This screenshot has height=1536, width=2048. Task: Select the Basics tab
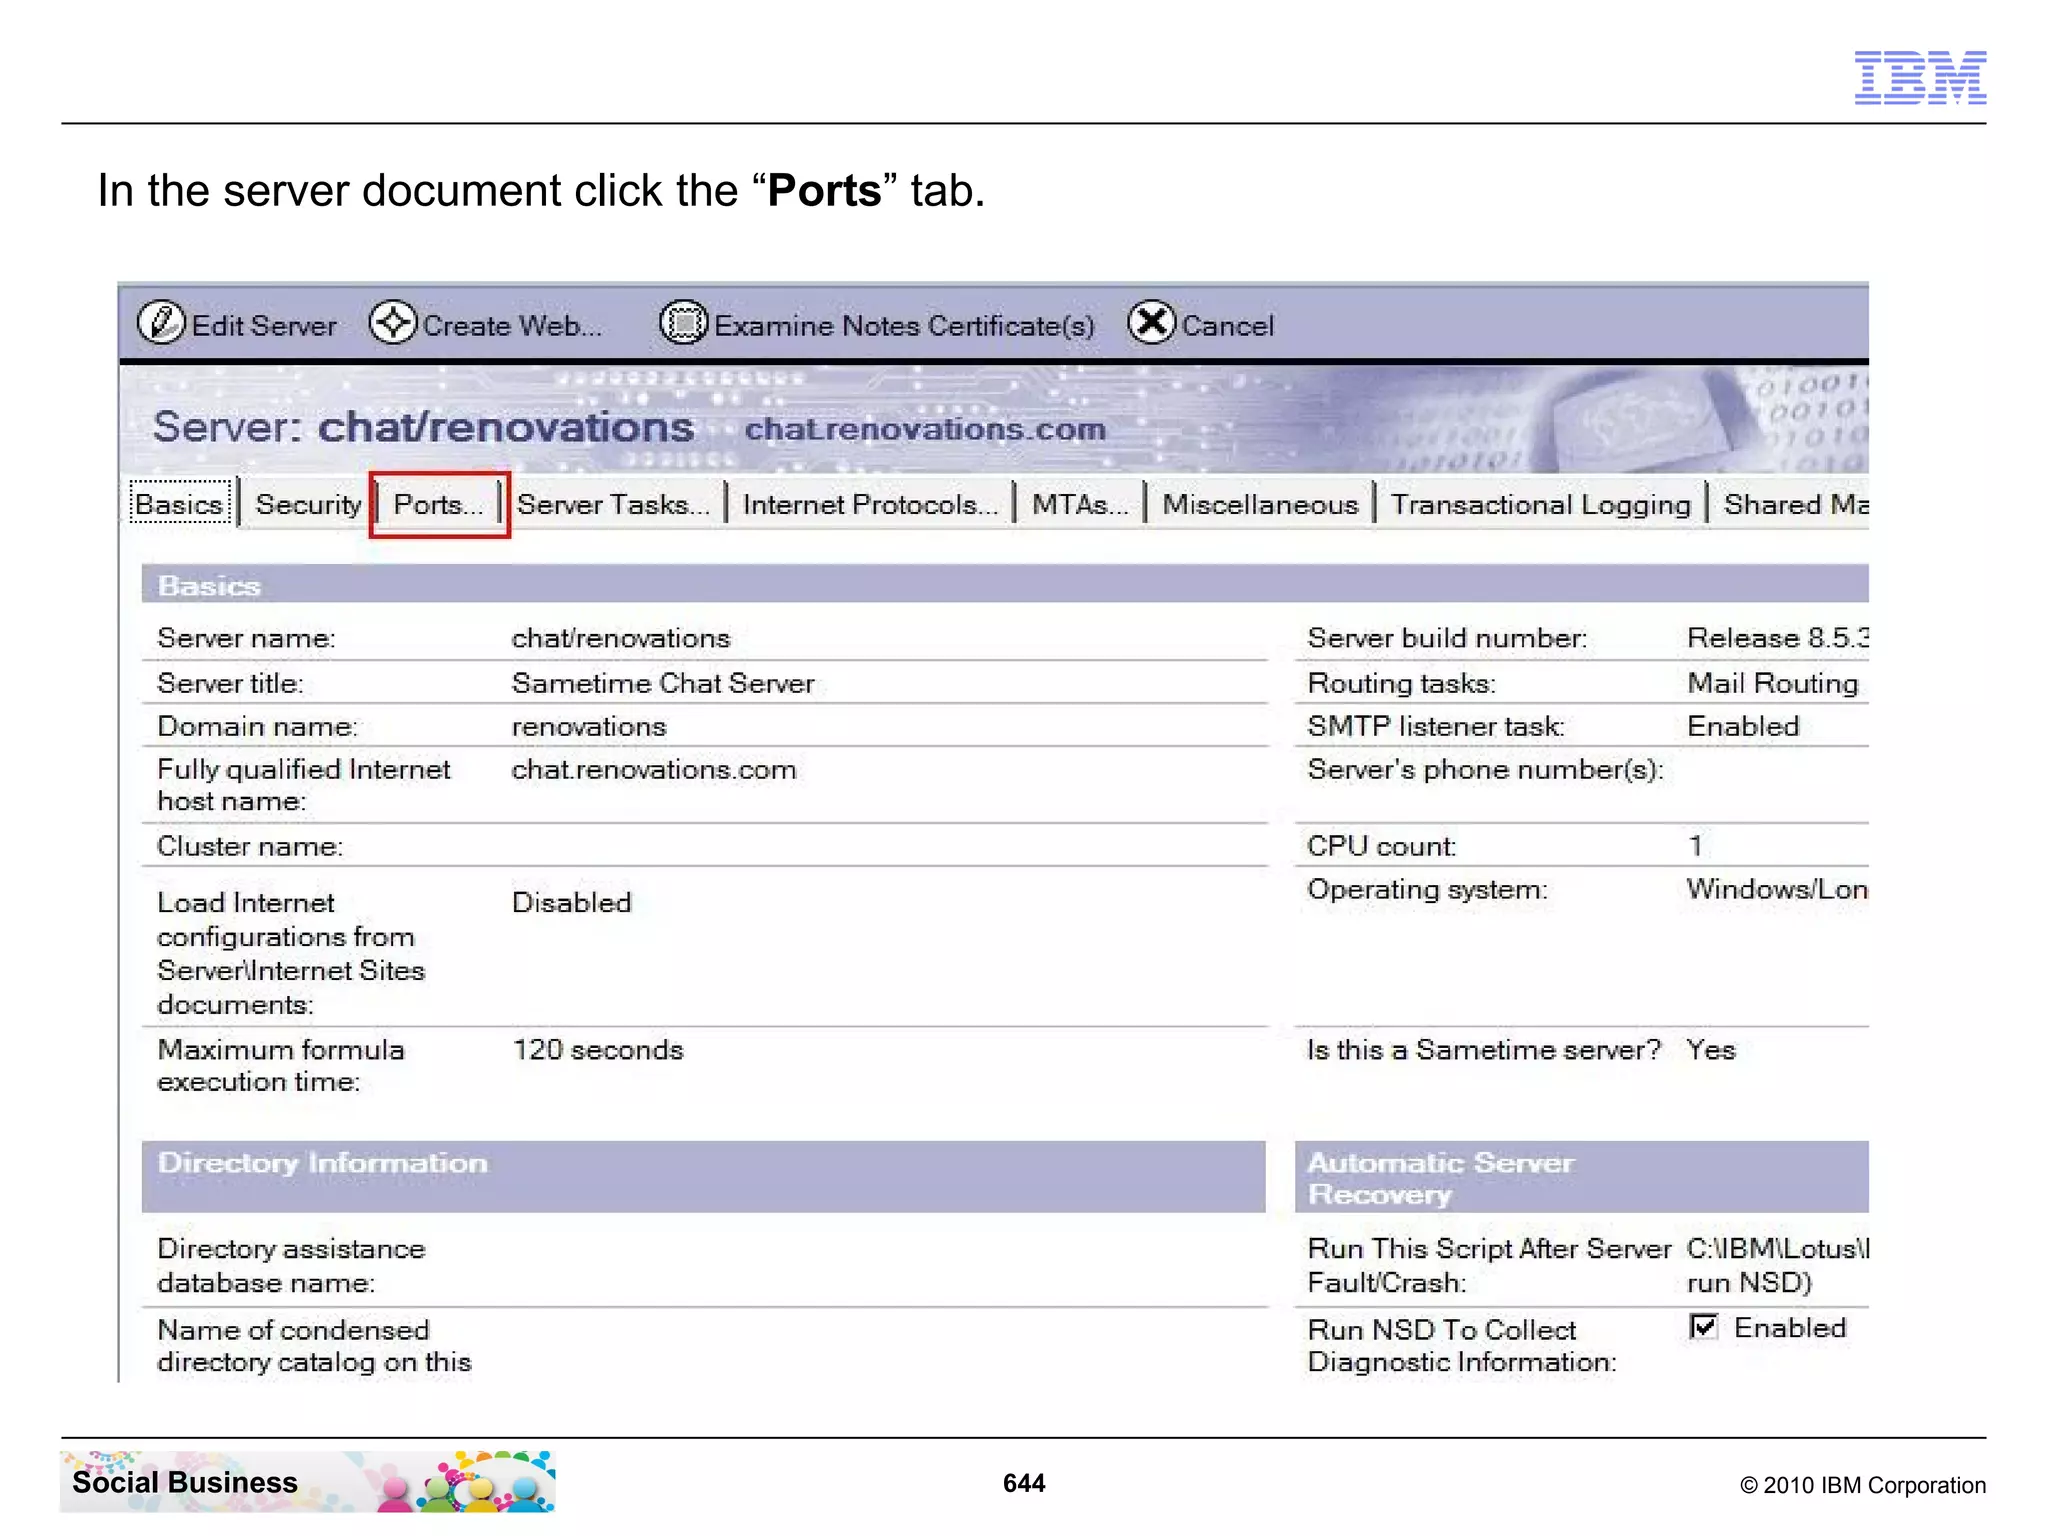point(180,504)
